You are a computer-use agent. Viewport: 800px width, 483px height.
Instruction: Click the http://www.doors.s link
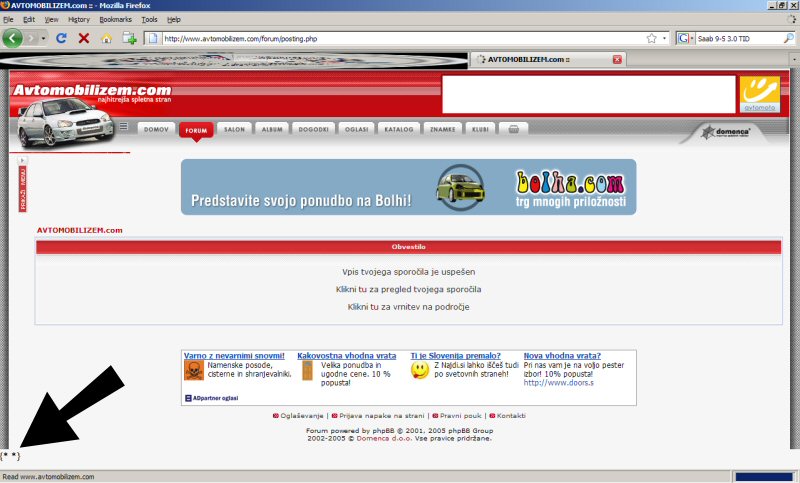tap(559, 383)
